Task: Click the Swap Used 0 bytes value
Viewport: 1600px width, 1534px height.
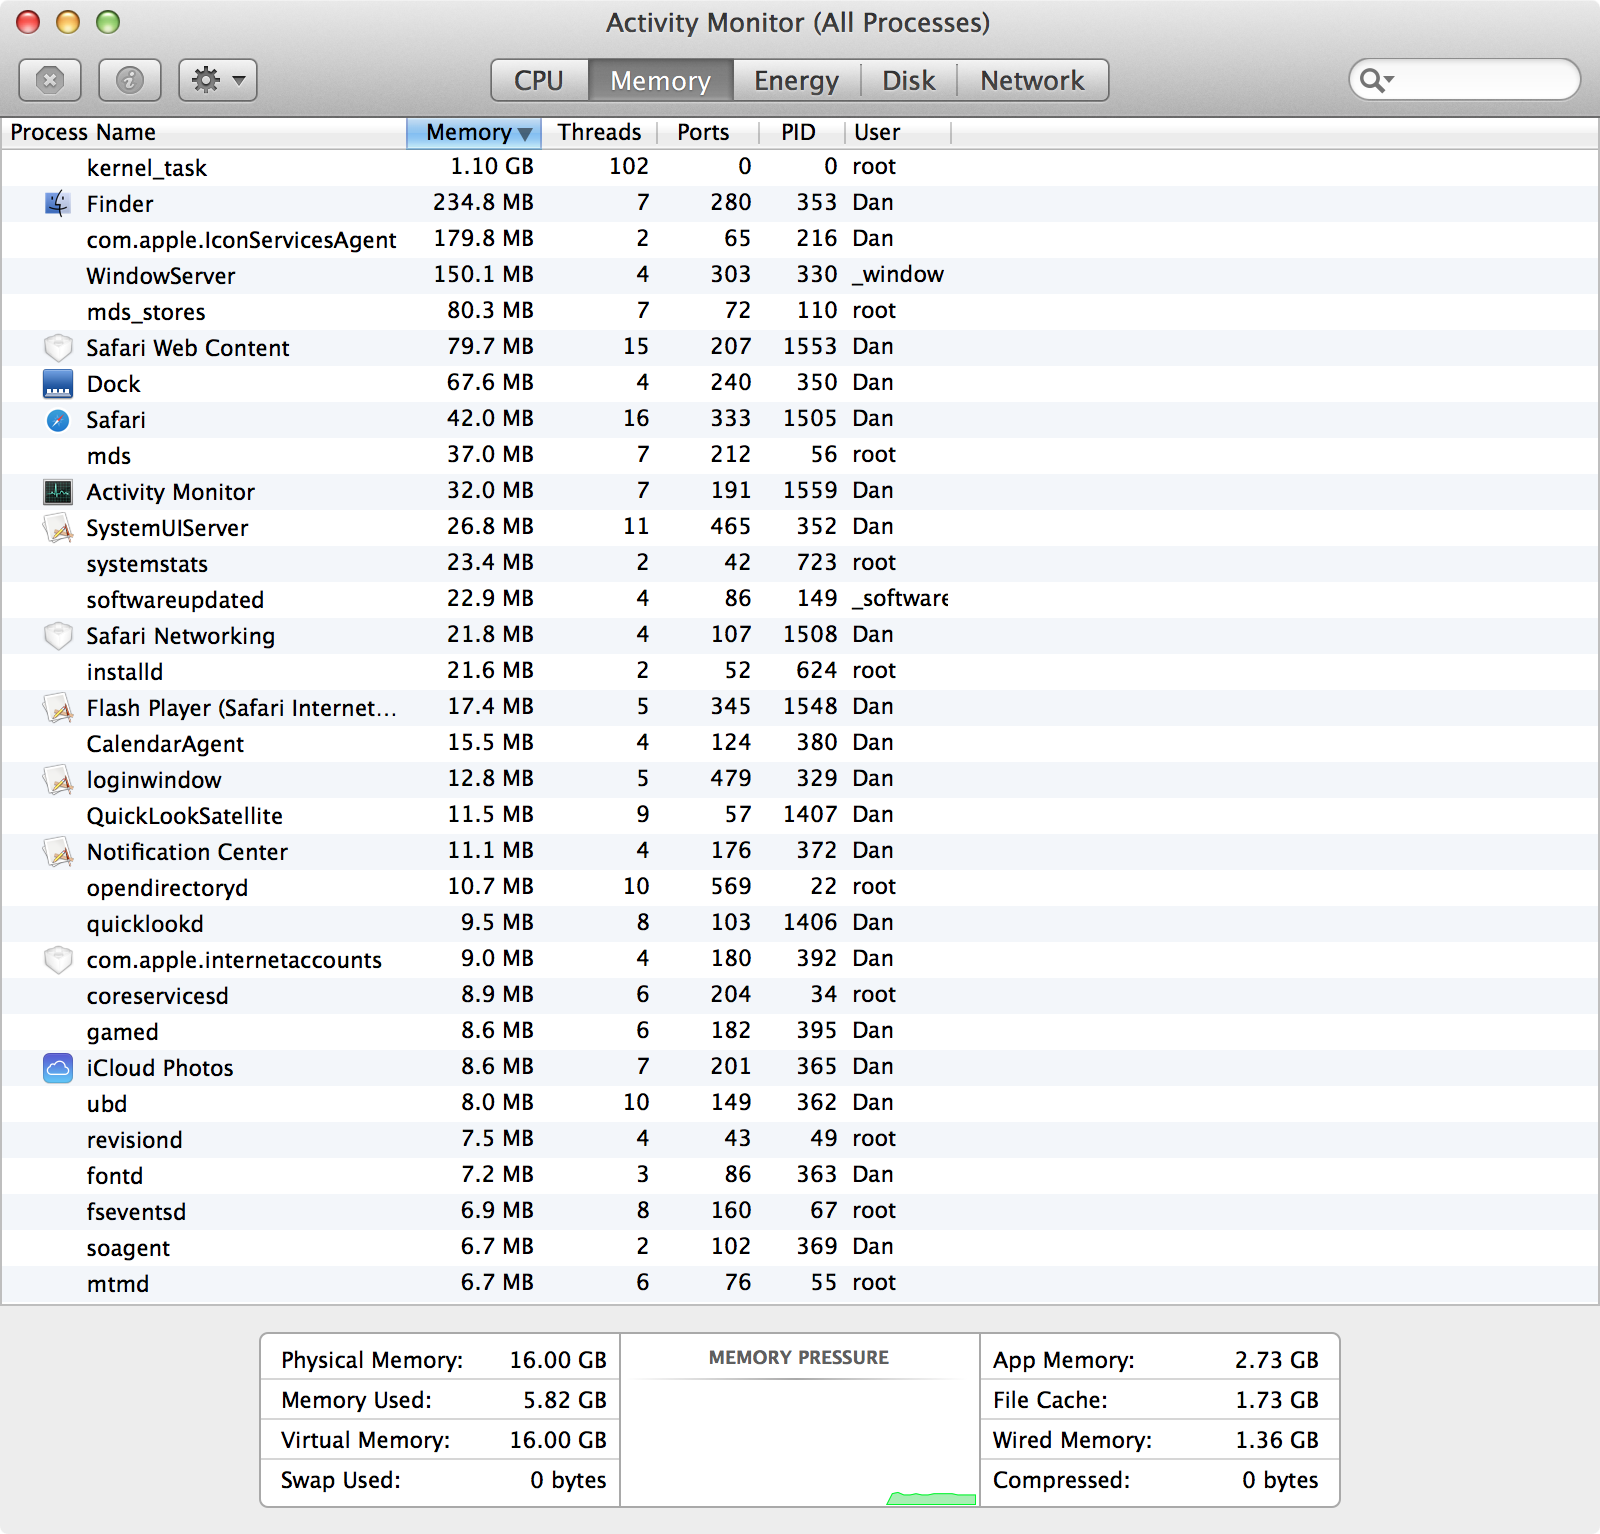Action: (568, 1480)
